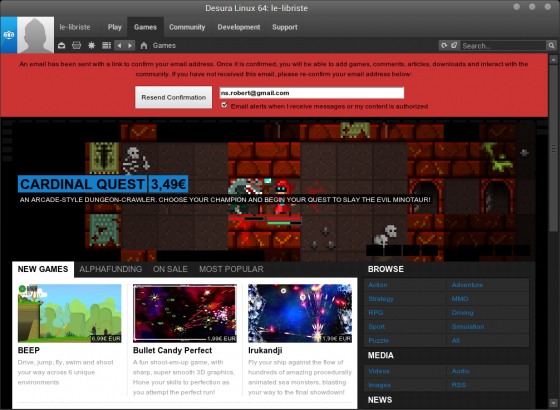Viewport: 560px width, 410px height.
Task: Focus the Search text box
Action: (503, 46)
